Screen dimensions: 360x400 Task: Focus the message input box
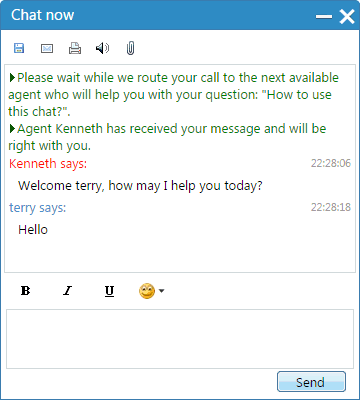tap(180, 339)
